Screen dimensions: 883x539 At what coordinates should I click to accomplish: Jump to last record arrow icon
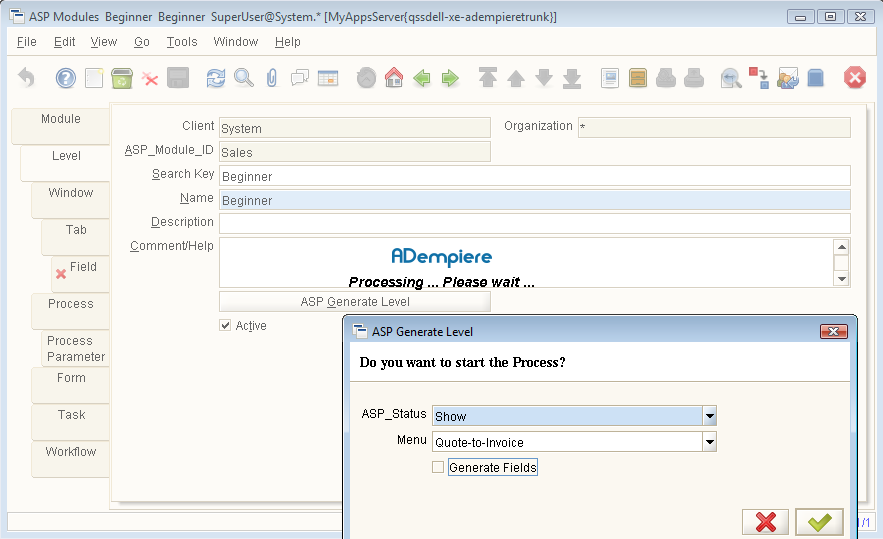(x=572, y=78)
